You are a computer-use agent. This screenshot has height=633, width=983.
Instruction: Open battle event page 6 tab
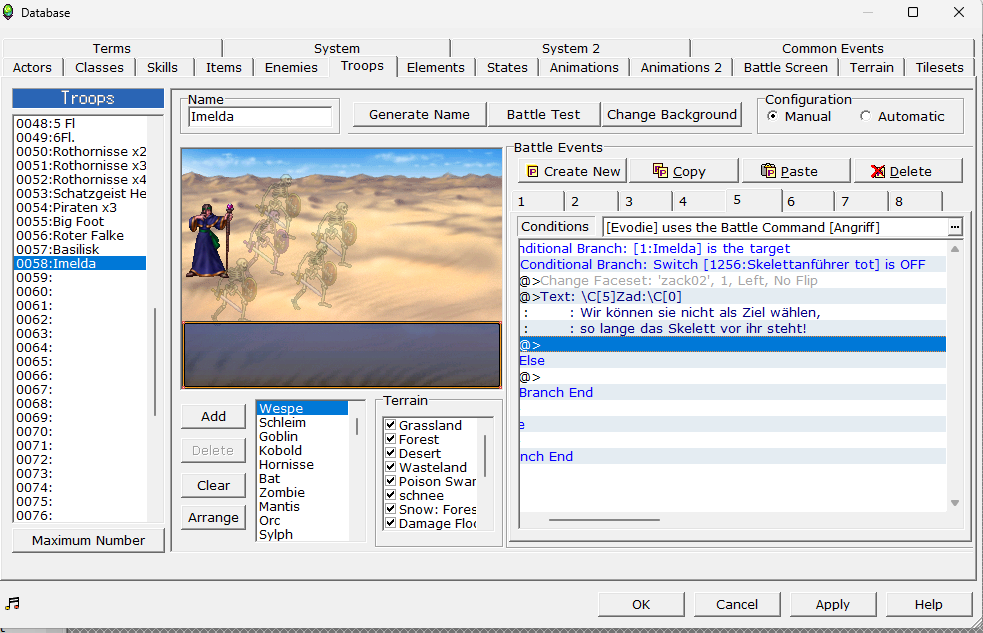[x=791, y=201]
